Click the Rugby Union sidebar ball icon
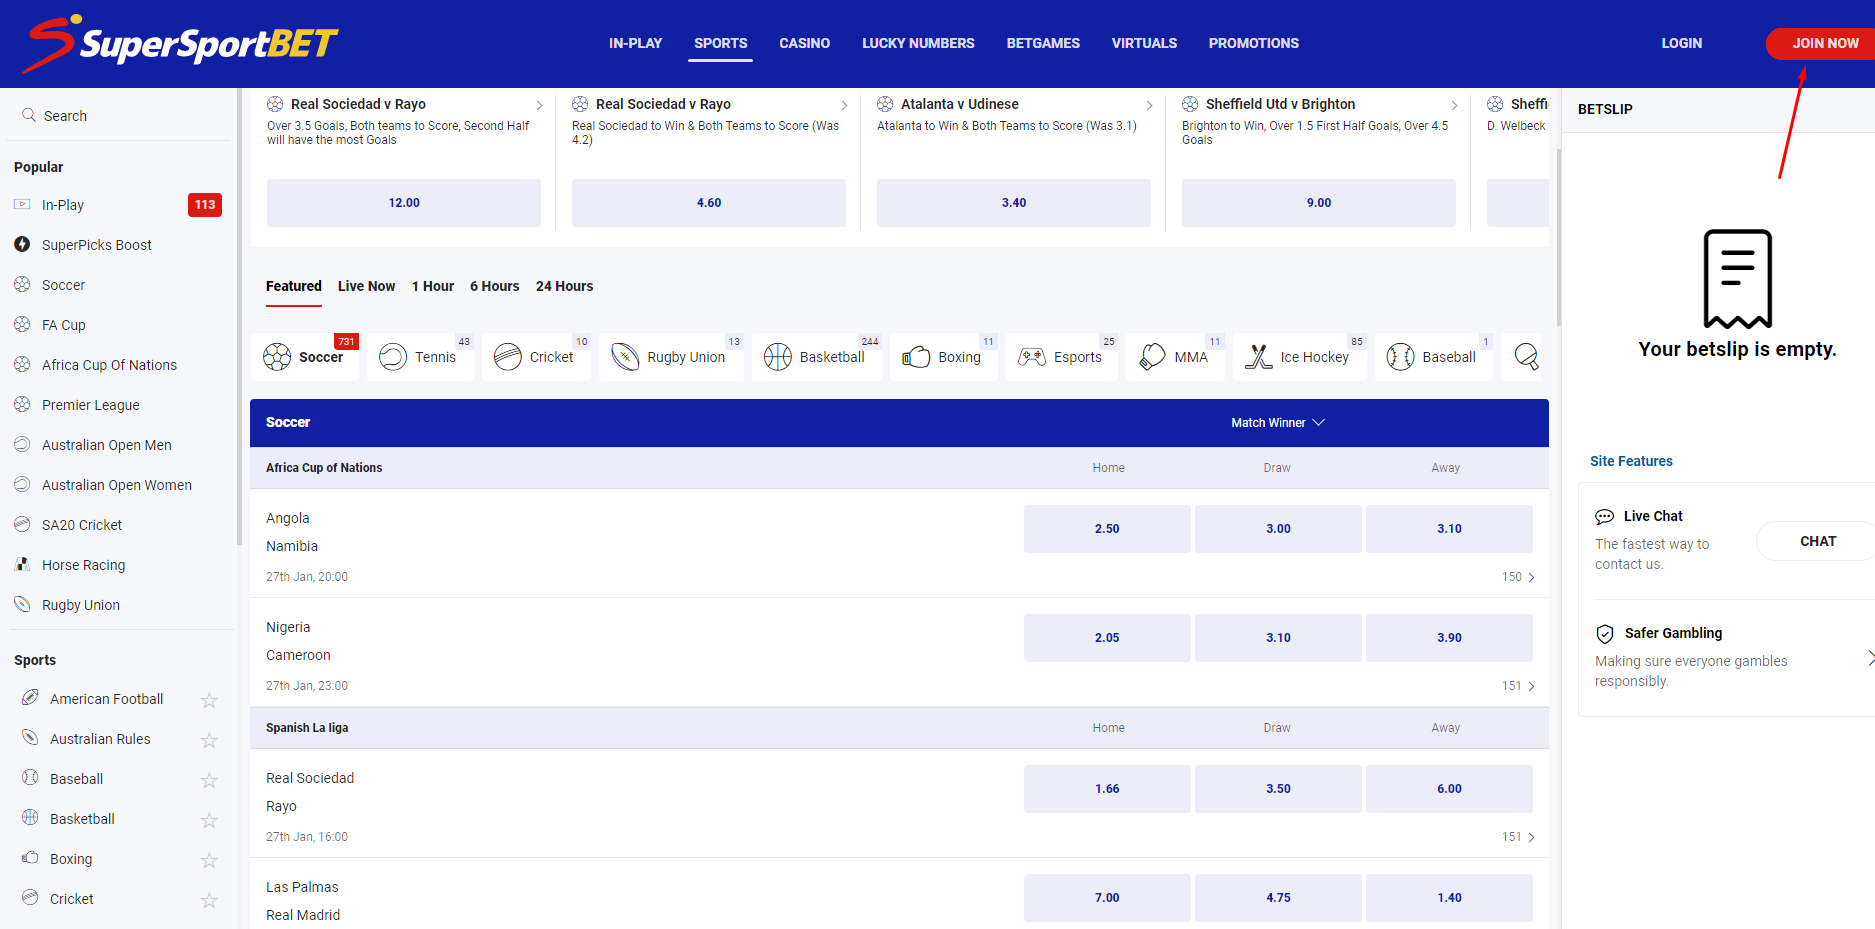This screenshot has width=1875, height=929. (x=22, y=604)
